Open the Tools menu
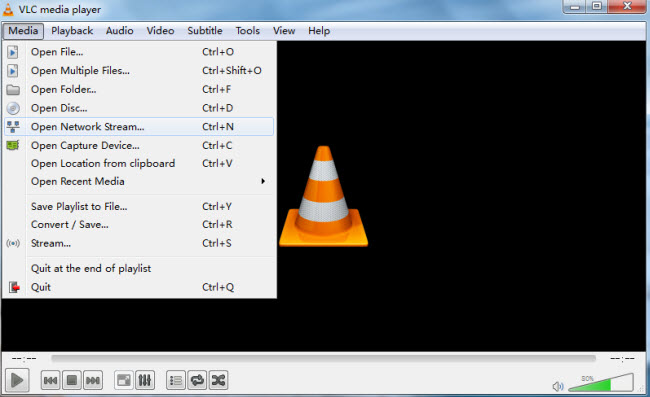Image resolution: width=650 pixels, height=397 pixels. 247,31
